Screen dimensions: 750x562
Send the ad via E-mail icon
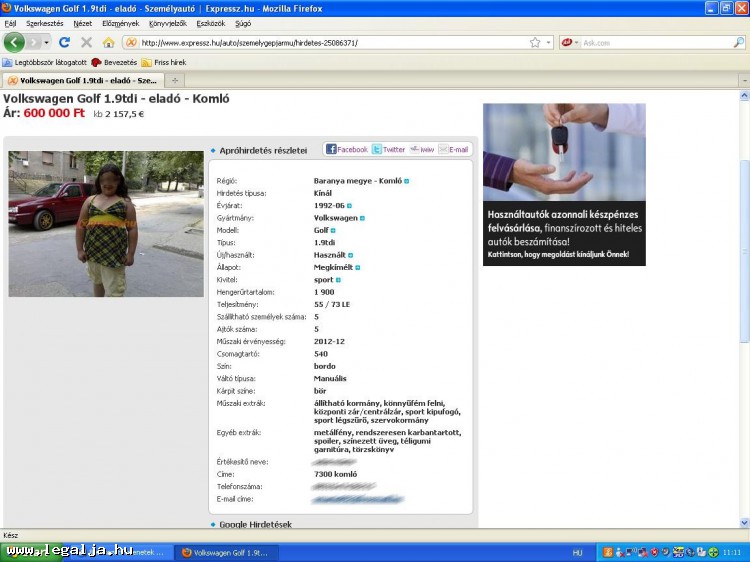pos(453,149)
